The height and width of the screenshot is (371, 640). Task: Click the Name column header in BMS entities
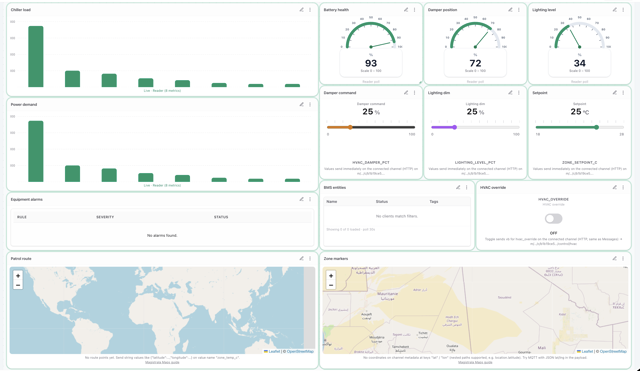pos(332,202)
